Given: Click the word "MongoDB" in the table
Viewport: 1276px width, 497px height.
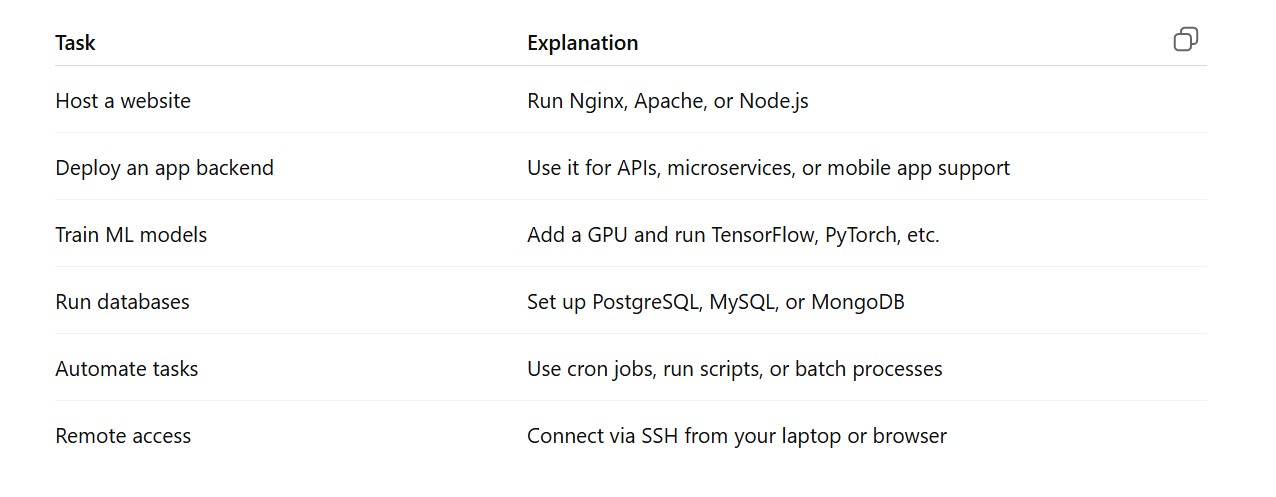Looking at the screenshot, I should point(857,302).
